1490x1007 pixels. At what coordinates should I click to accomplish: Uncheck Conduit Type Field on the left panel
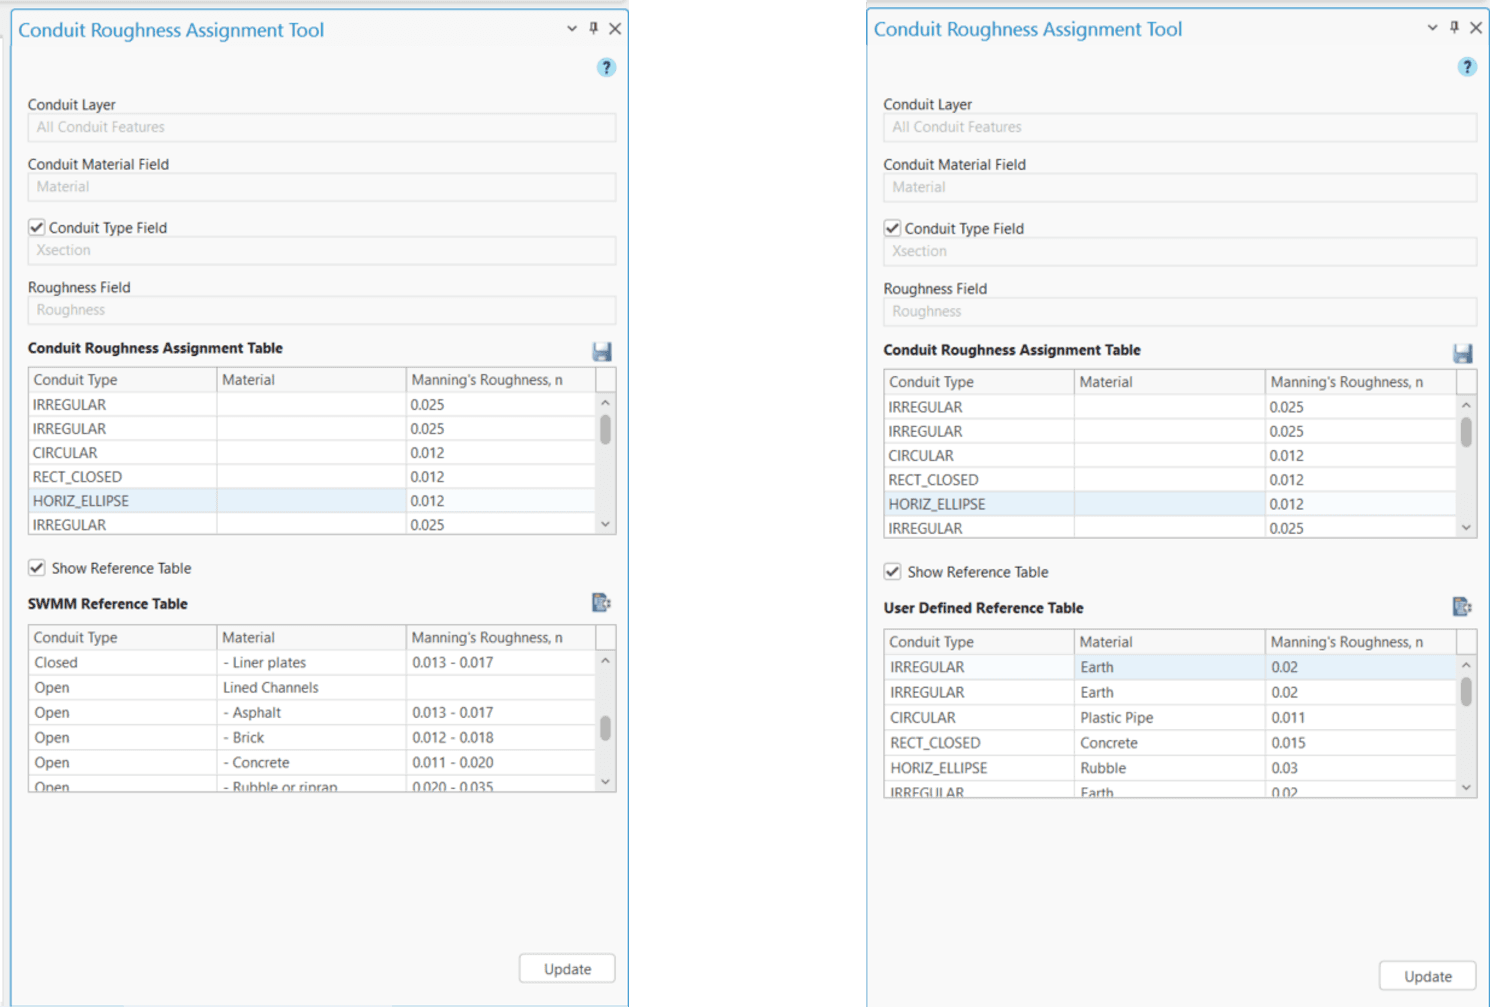pyautogui.click(x=36, y=227)
